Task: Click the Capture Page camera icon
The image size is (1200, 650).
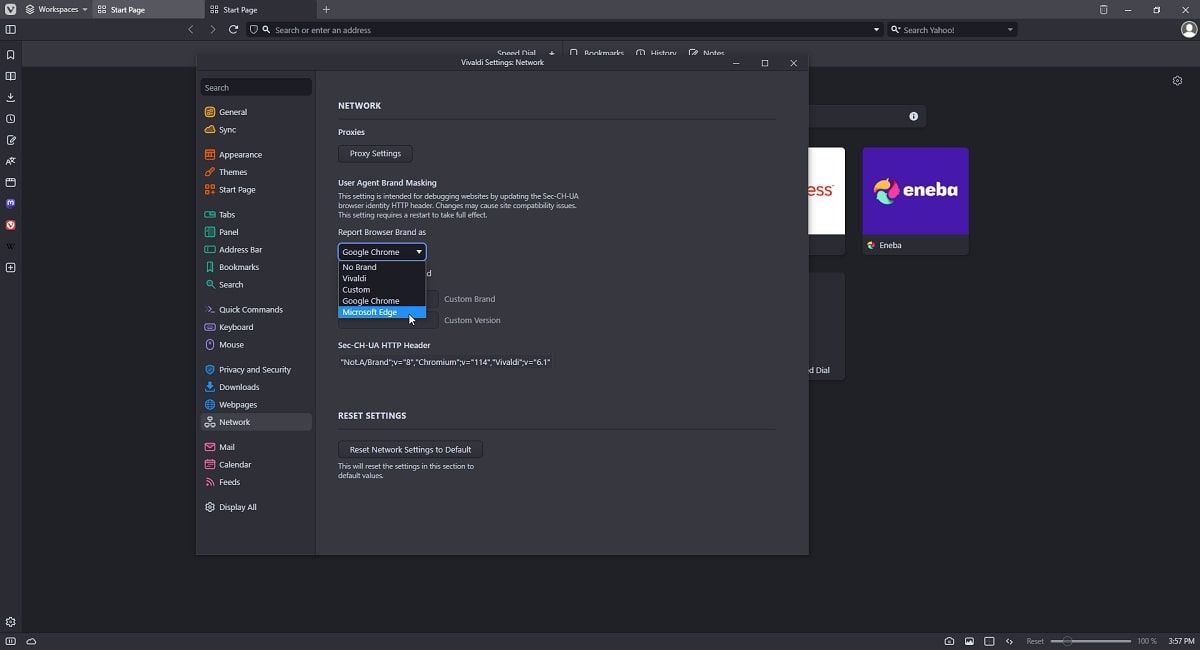Action: tap(949, 641)
